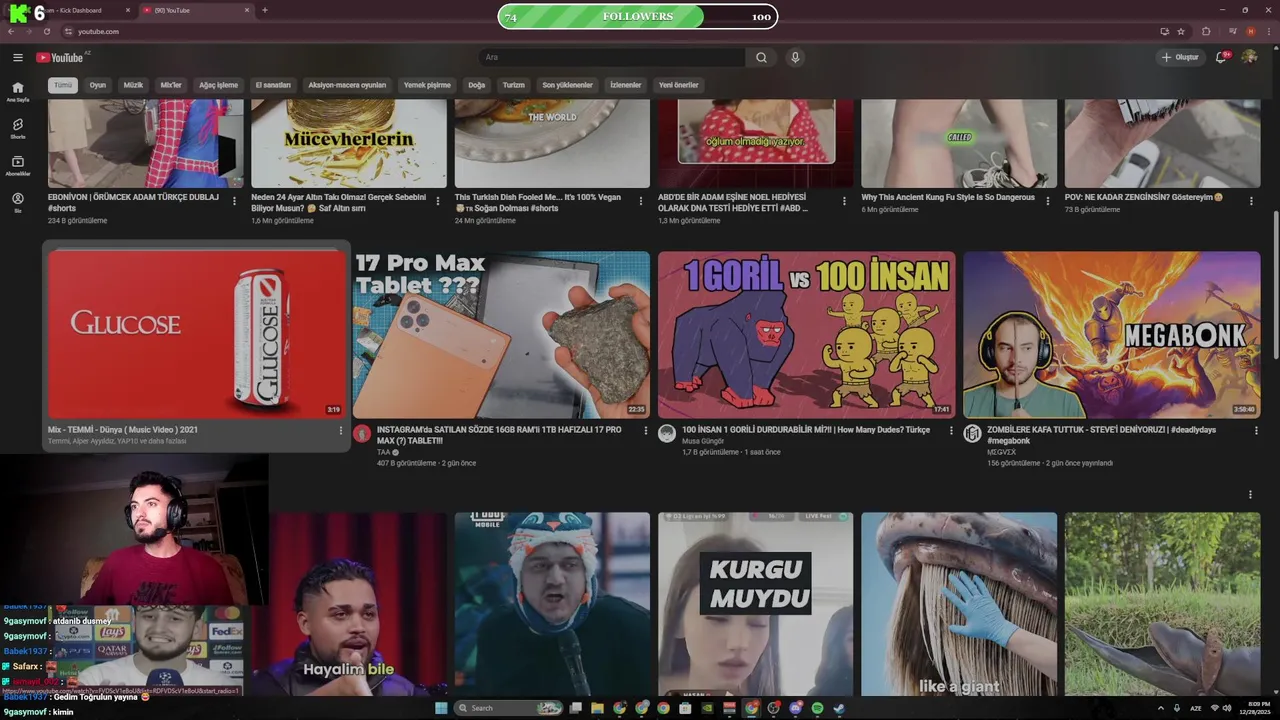The width and height of the screenshot is (1280, 720).
Task: Open the KURGU MUYDU short thumbnail
Action: point(755,604)
